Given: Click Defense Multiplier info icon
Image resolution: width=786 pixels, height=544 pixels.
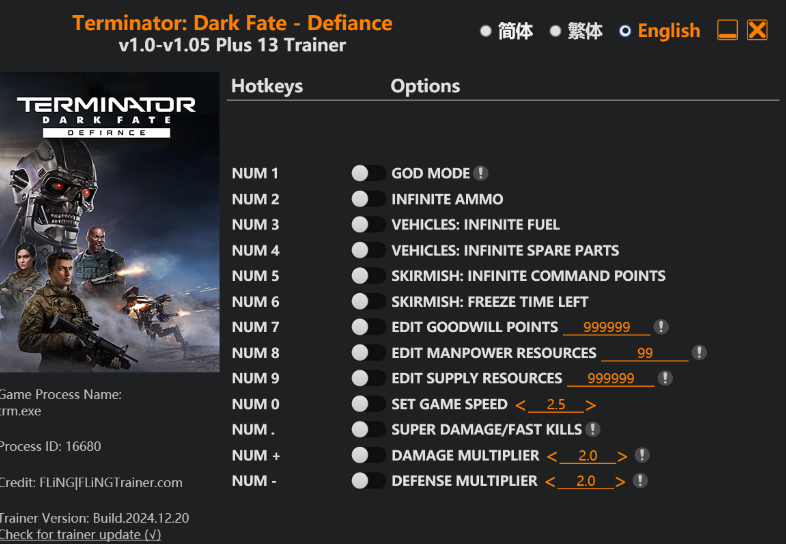Looking at the screenshot, I should click(640, 481).
